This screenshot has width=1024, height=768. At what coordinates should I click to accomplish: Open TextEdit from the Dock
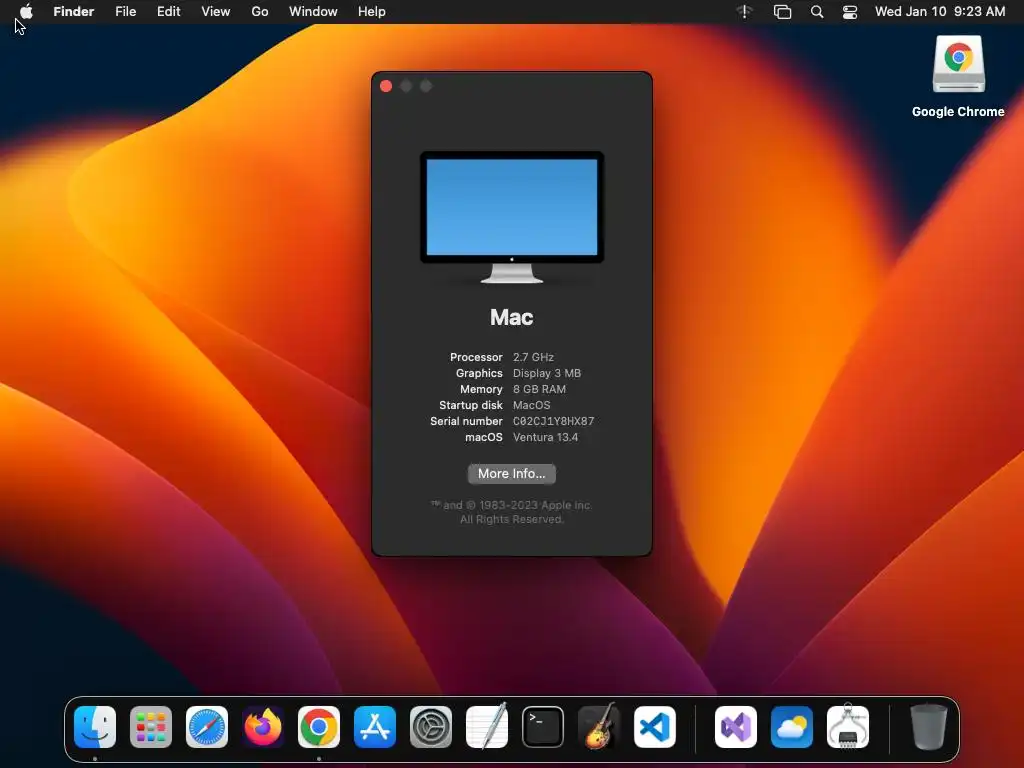[x=487, y=726]
